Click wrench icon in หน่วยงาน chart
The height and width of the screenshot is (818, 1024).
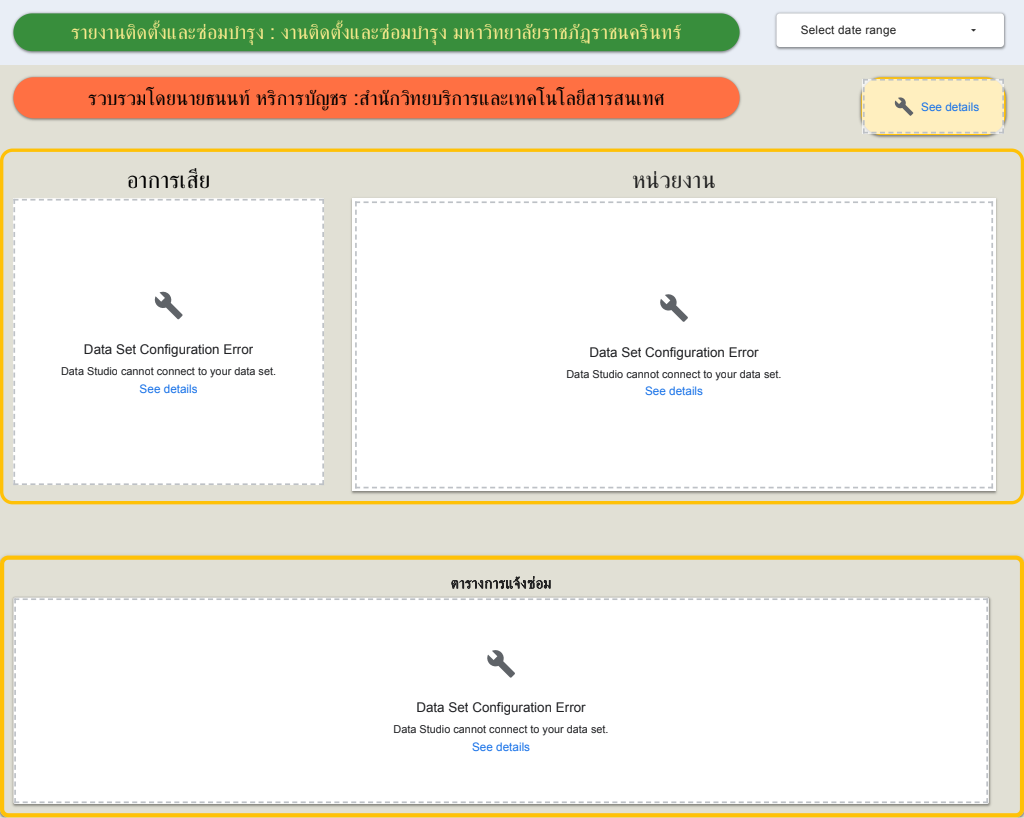tap(673, 307)
